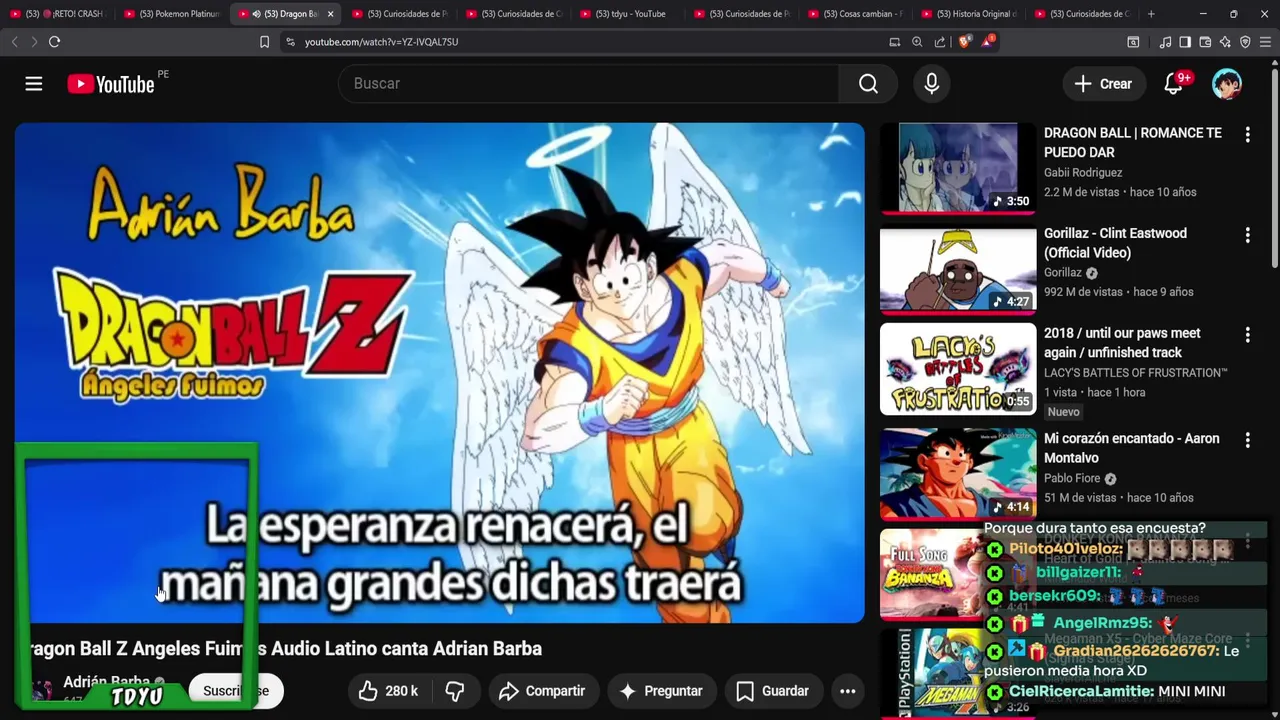Click the search magnifier button
Image resolution: width=1280 pixels, height=720 pixels.
coord(868,84)
